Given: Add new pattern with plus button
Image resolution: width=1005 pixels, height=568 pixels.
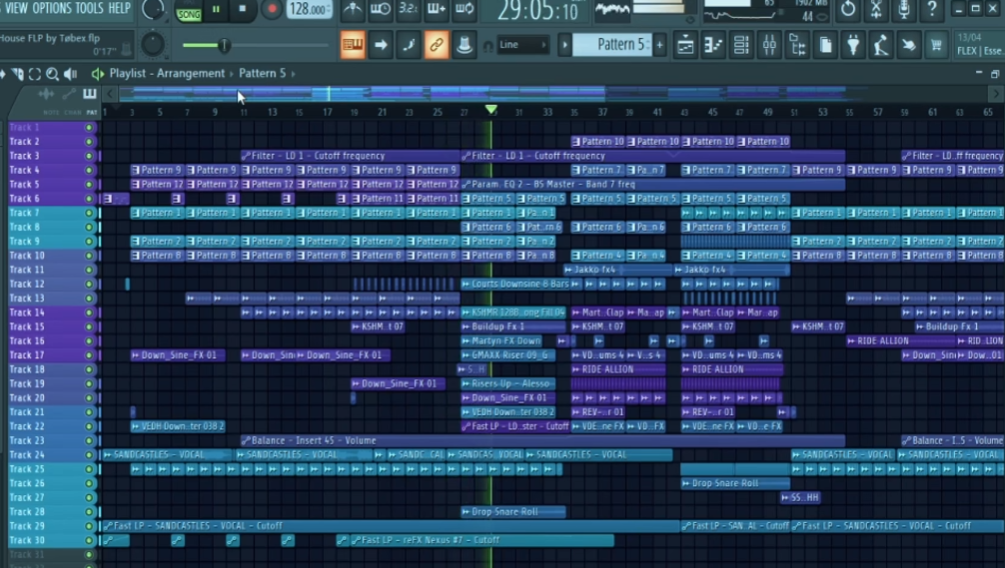Looking at the screenshot, I should click(660, 45).
